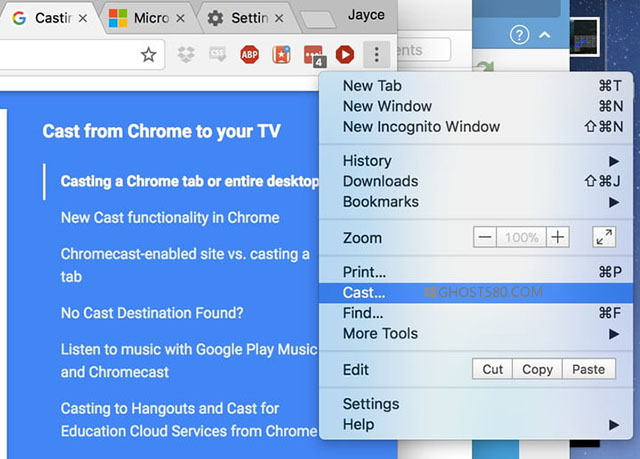640x459 pixels.
Task: Click the desktop screenshot thumbnail
Action: [x=584, y=37]
